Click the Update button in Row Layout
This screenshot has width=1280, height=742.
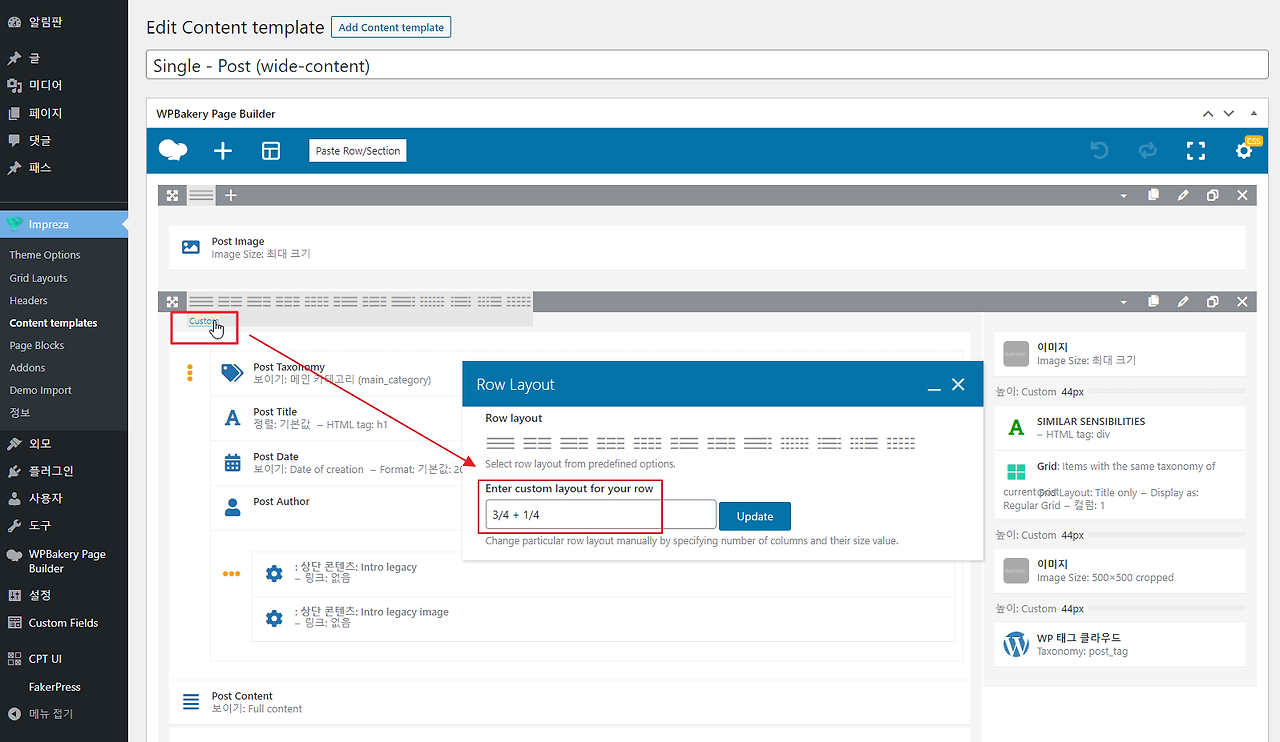coord(755,516)
